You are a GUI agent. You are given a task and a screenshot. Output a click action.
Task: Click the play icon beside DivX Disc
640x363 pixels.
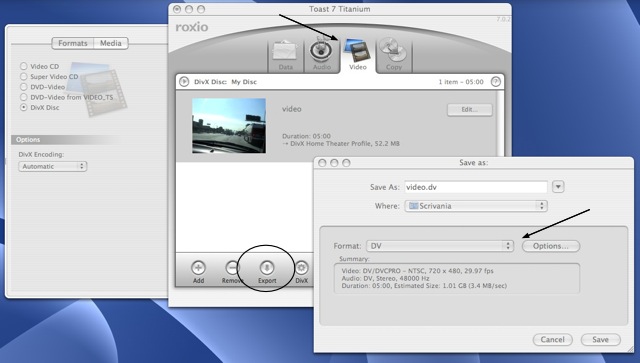click(184, 82)
